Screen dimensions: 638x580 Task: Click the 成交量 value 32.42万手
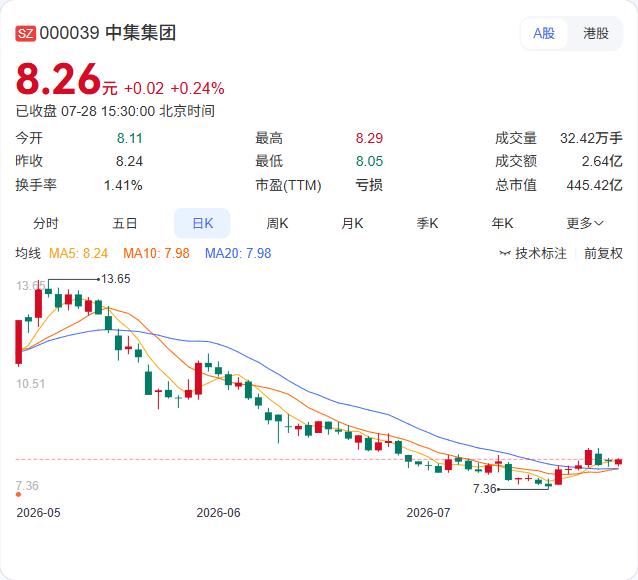(x=591, y=138)
